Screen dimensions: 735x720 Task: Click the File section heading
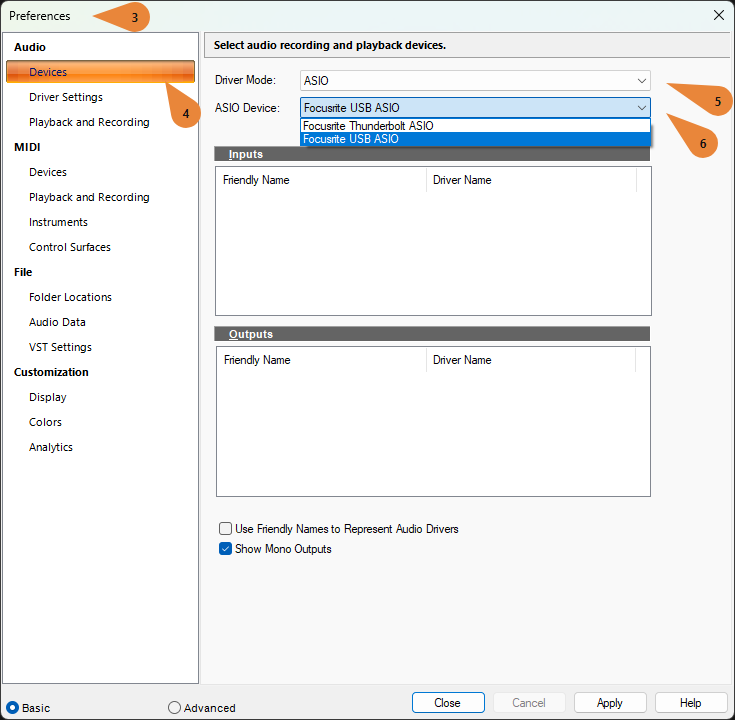click(x=23, y=272)
